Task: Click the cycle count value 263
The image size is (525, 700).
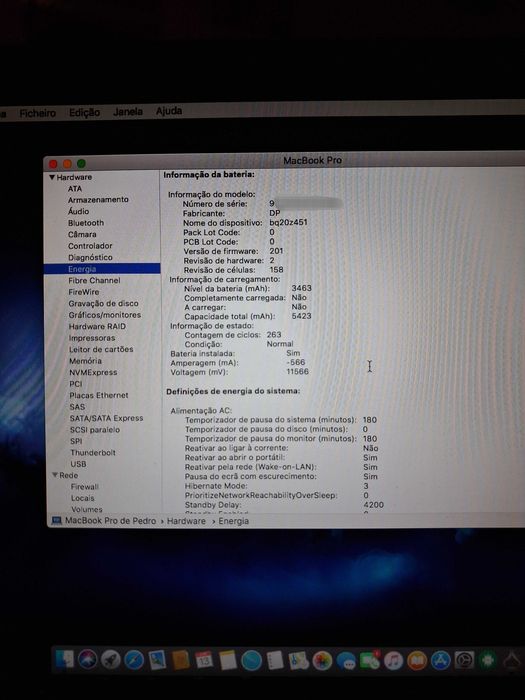Action: tap(274, 334)
